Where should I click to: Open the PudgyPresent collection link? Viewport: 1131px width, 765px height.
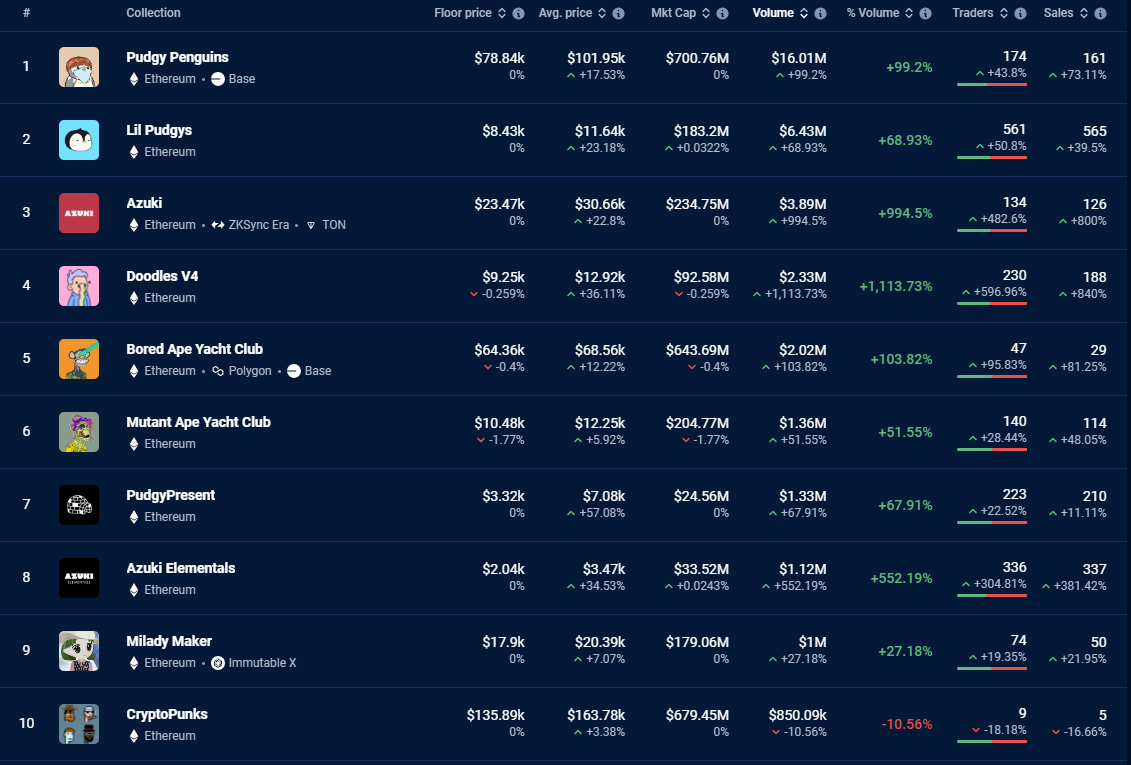coord(171,495)
